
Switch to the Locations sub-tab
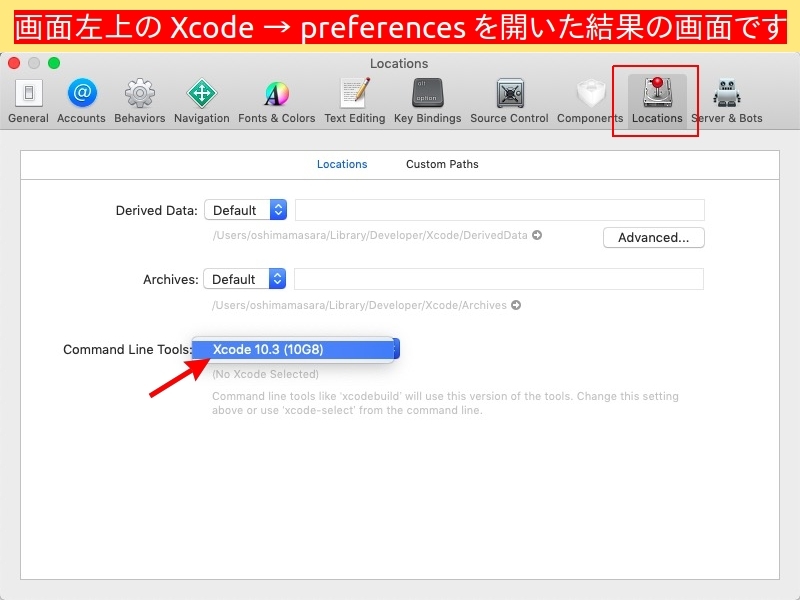coord(342,164)
